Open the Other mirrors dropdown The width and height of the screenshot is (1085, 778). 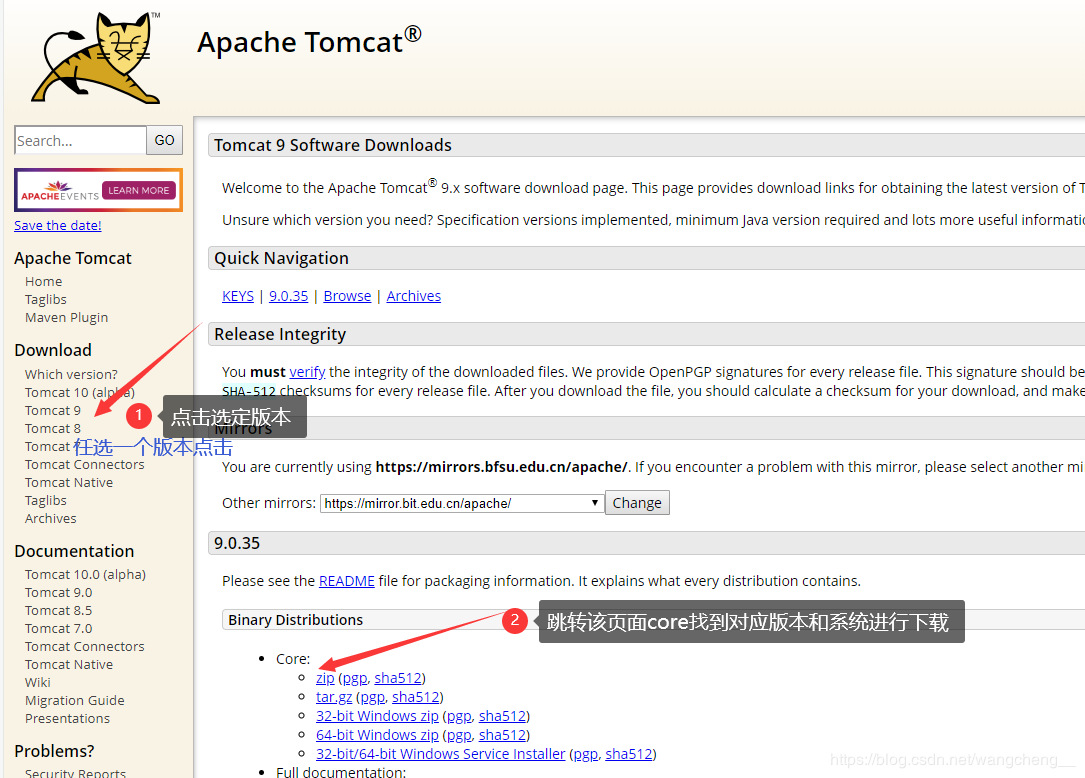(461, 503)
